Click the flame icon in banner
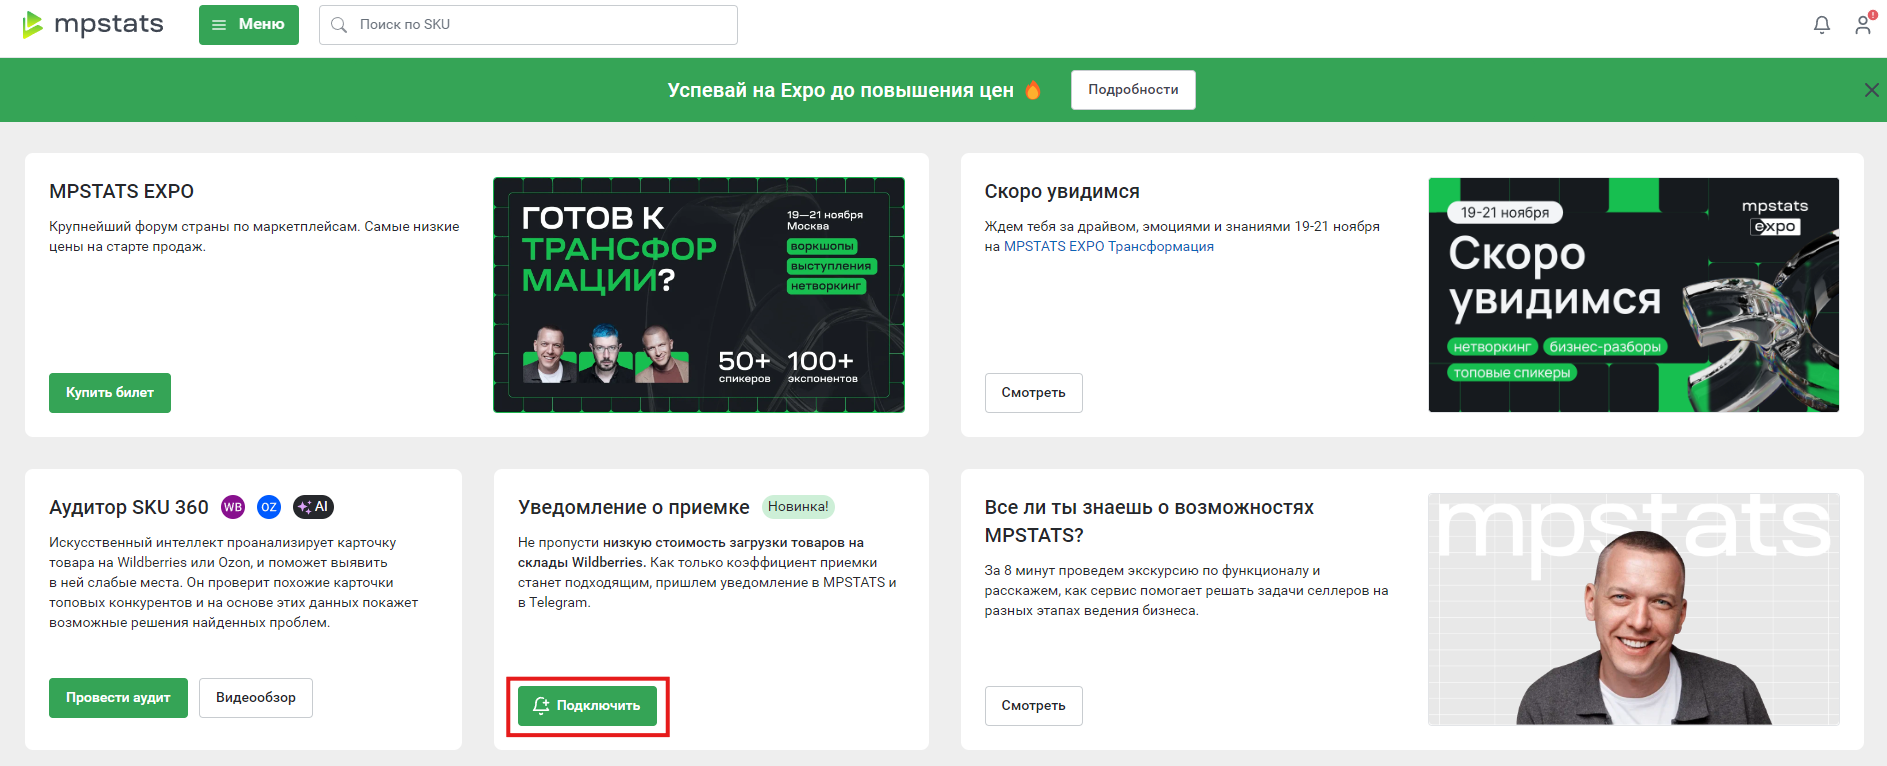1887x766 pixels. pyautogui.click(x=1033, y=90)
